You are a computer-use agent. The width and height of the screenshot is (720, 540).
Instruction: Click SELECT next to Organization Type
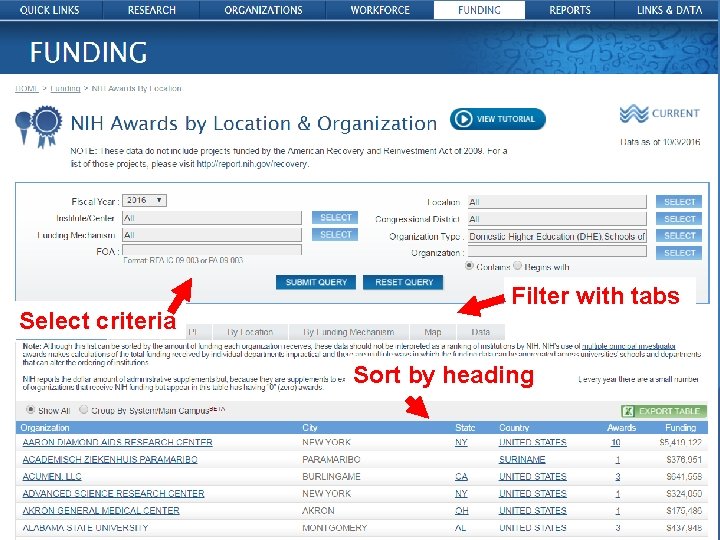coord(679,236)
